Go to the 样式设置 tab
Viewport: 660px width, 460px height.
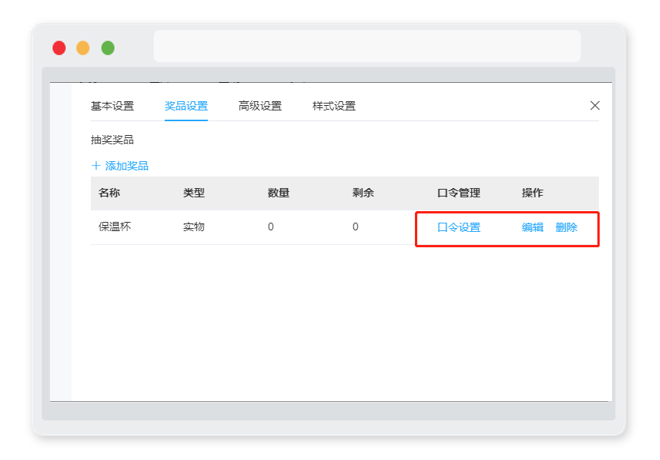(x=334, y=106)
